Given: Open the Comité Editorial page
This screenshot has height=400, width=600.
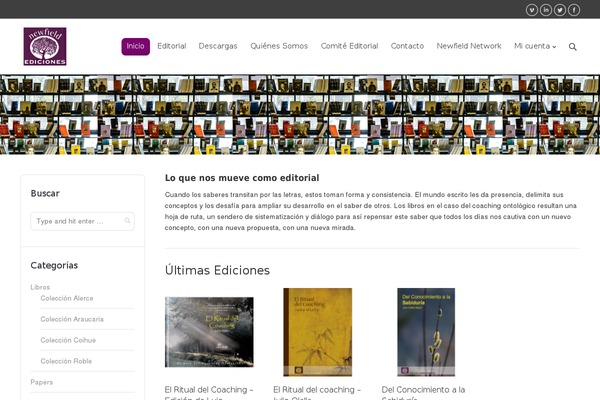Looking at the screenshot, I should pos(349,46).
